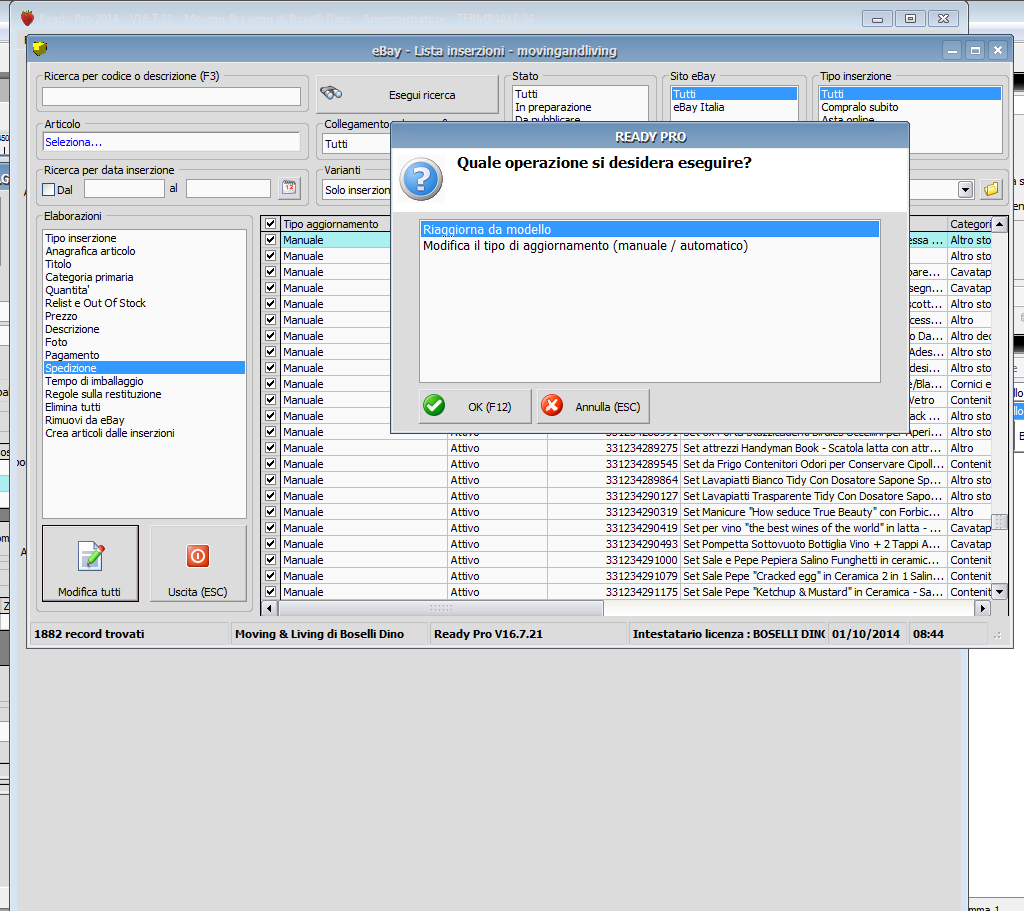This screenshot has width=1024, height=911.
Task: Click the Tipo aggiornamento column header
Action: pyautogui.click(x=336, y=223)
